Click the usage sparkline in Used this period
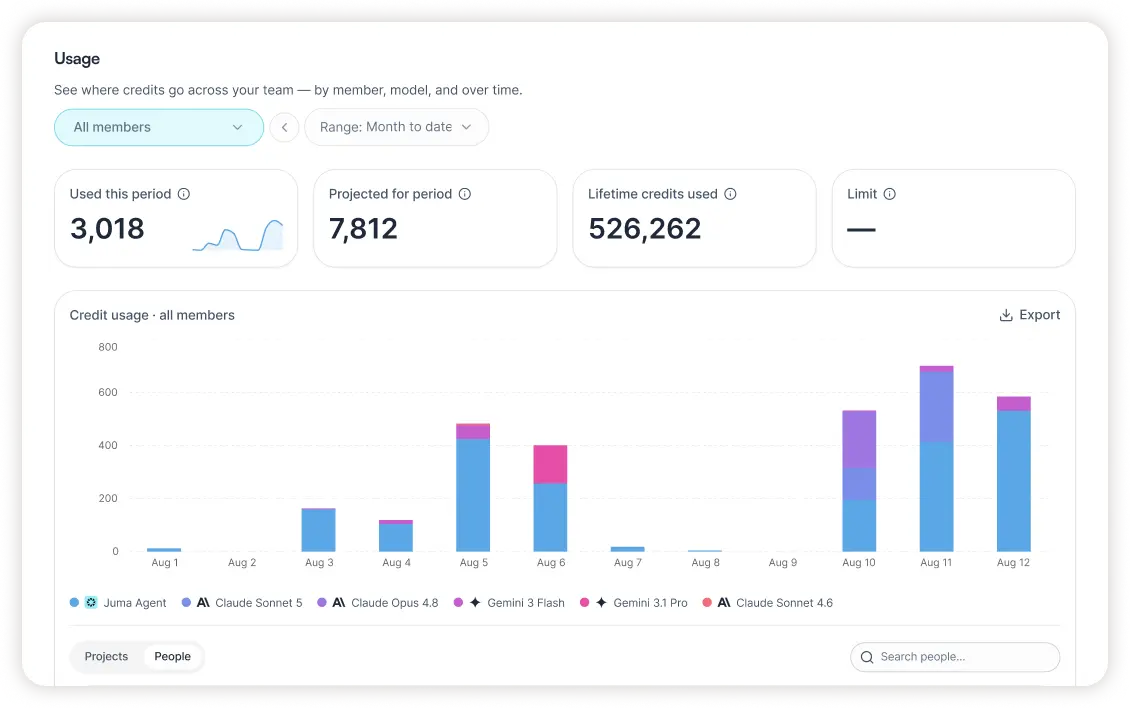This screenshot has width=1130, height=708. tap(238, 235)
